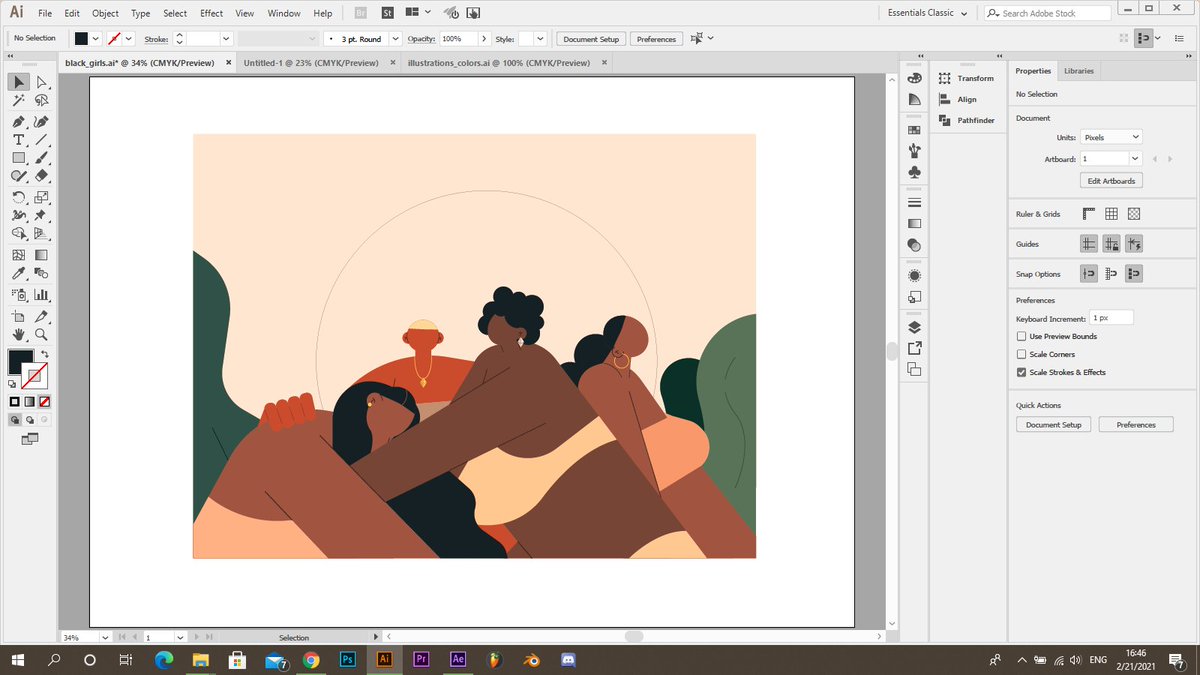This screenshot has height=675, width=1200.
Task: Select the Direct Selection tool
Action: click(x=42, y=82)
